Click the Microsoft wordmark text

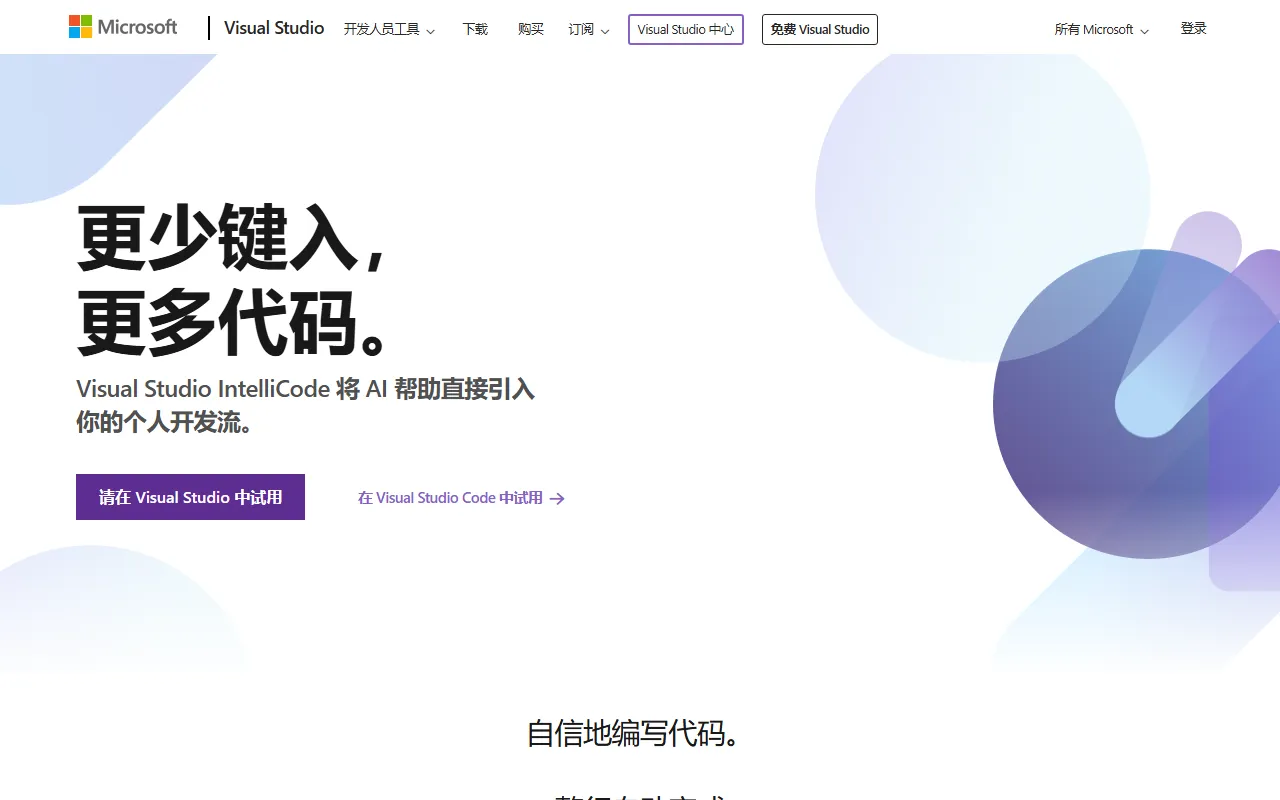coord(137,27)
